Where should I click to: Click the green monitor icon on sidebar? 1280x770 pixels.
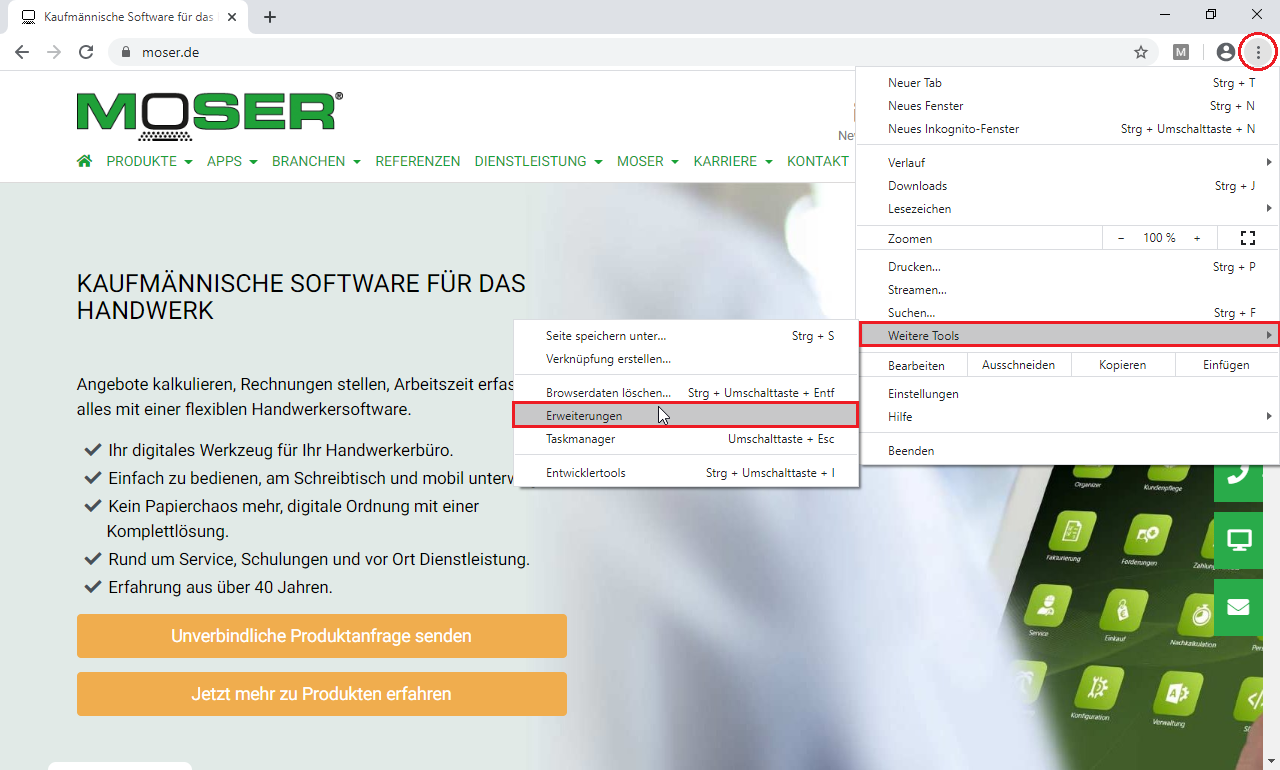click(x=1239, y=541)
